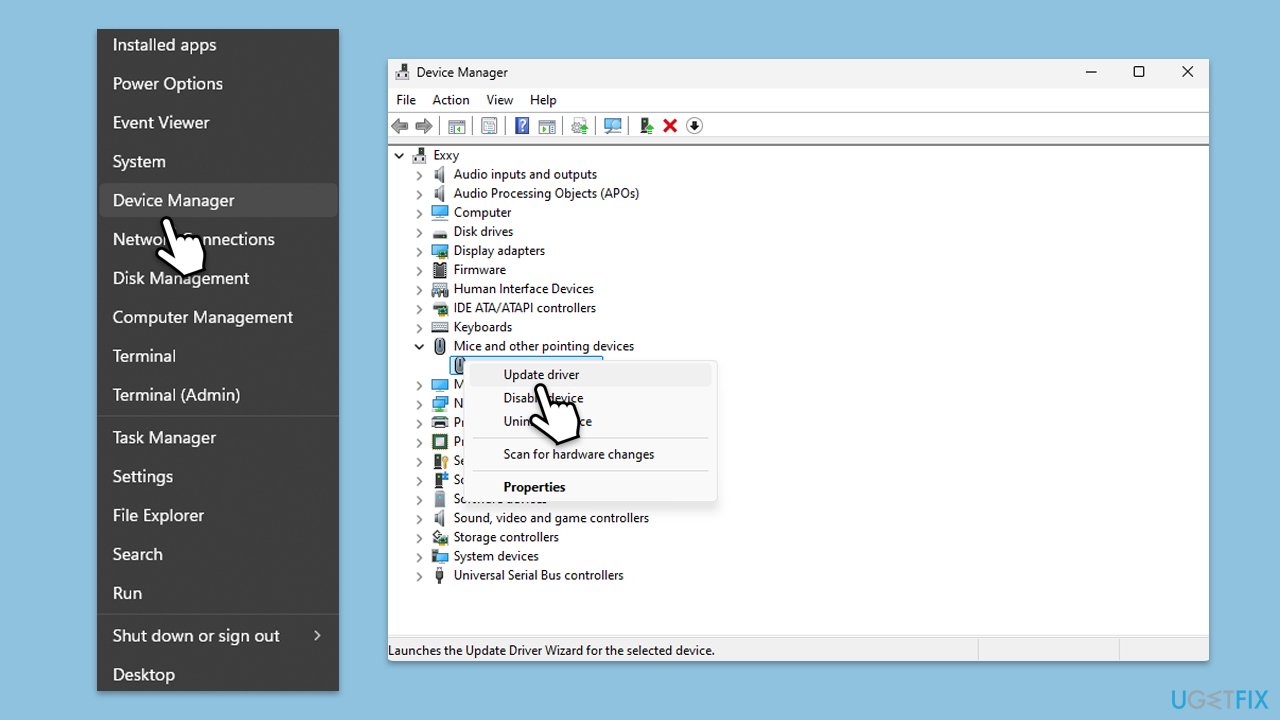Click the Add drivers toolbar icon with green arrow
This screenshot has width=1280, height=720.
pyautogui.click(x=646, y=126)
